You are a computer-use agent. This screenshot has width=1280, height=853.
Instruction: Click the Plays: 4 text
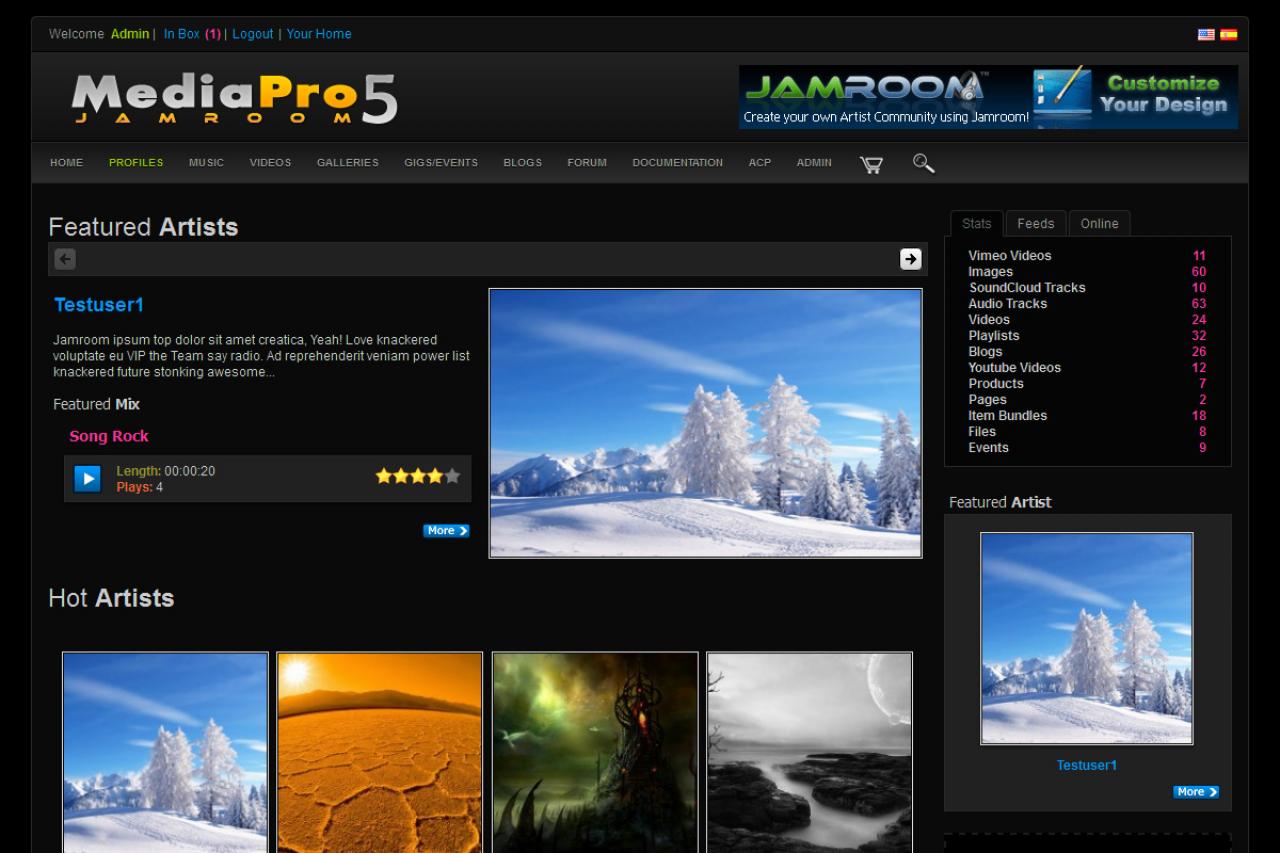[x=140, y=487]
